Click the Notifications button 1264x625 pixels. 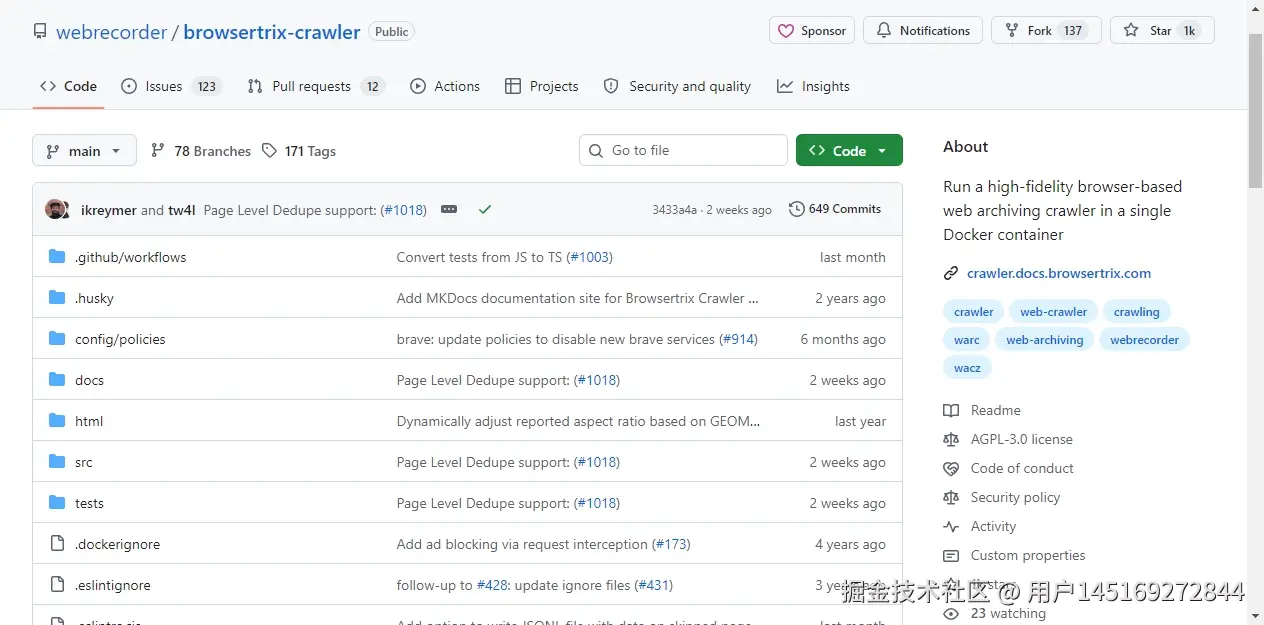coord(923,31)
